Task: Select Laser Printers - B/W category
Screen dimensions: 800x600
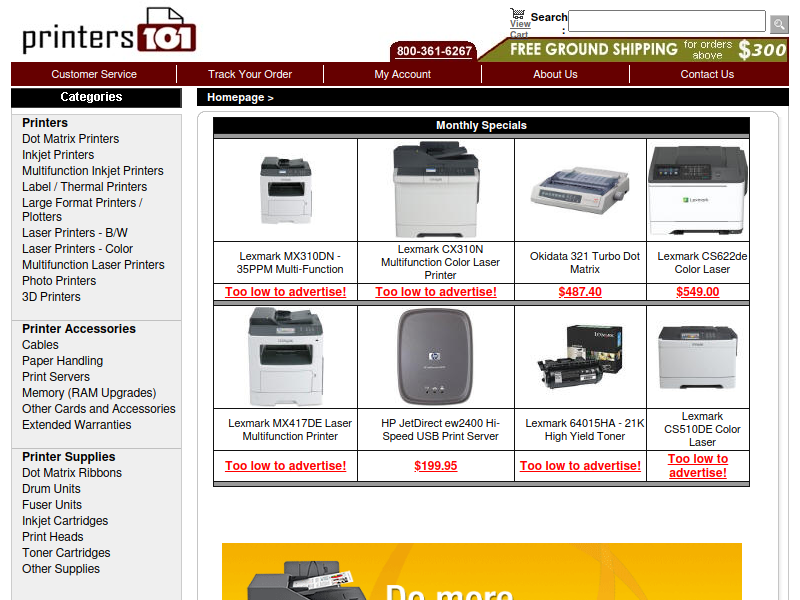Action: [x=75, y=233]
